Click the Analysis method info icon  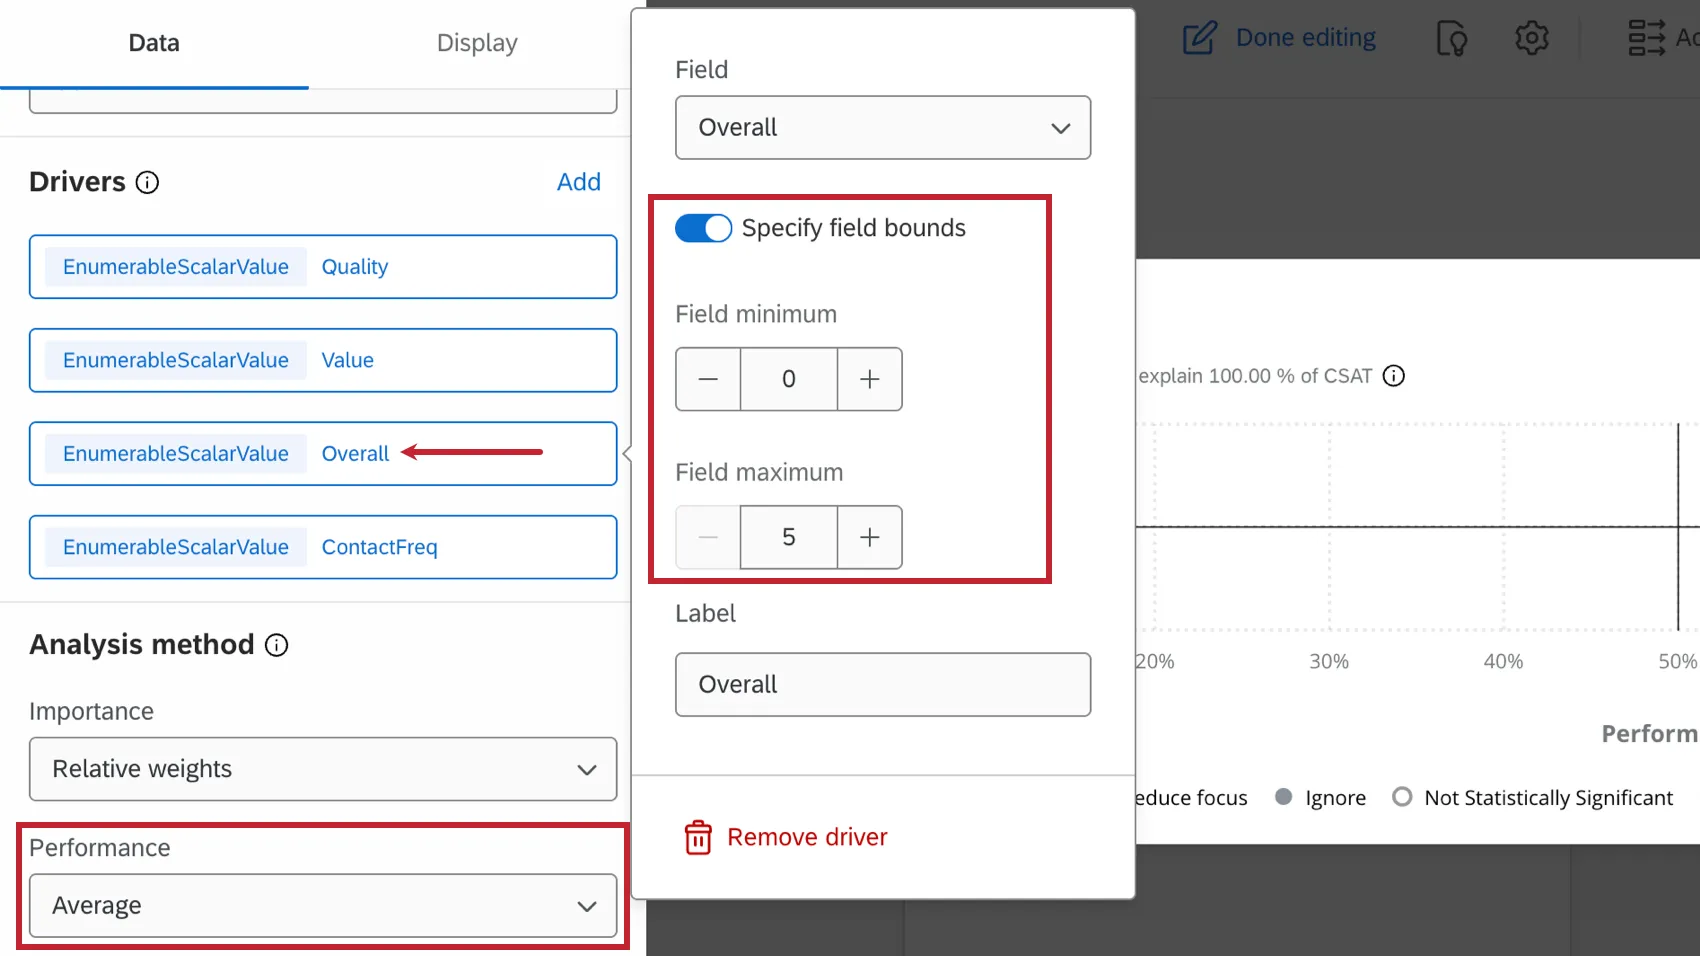click(x=277, y=645)
